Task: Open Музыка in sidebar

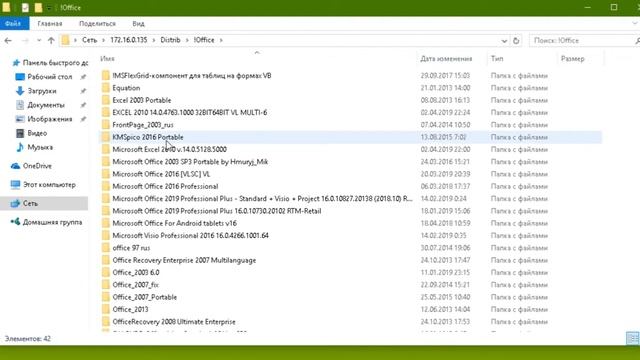Action: [x=40, y=147]
